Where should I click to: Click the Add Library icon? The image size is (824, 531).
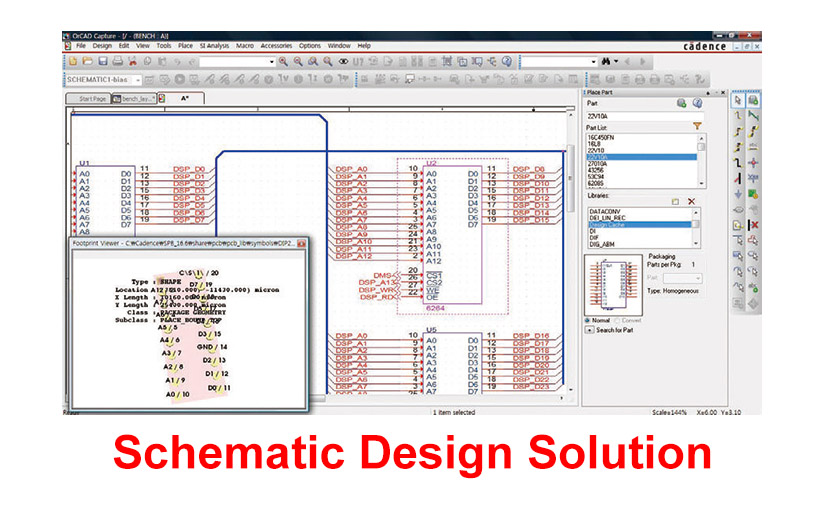[x=675, y=201]
